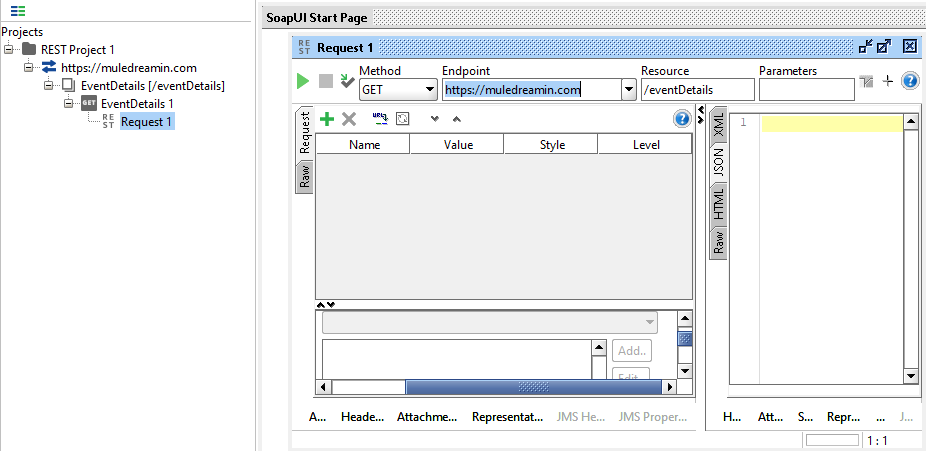Click the stop request square icon
Image resolution: width=926 pixels, height=451 pixels.
[325, 81]
